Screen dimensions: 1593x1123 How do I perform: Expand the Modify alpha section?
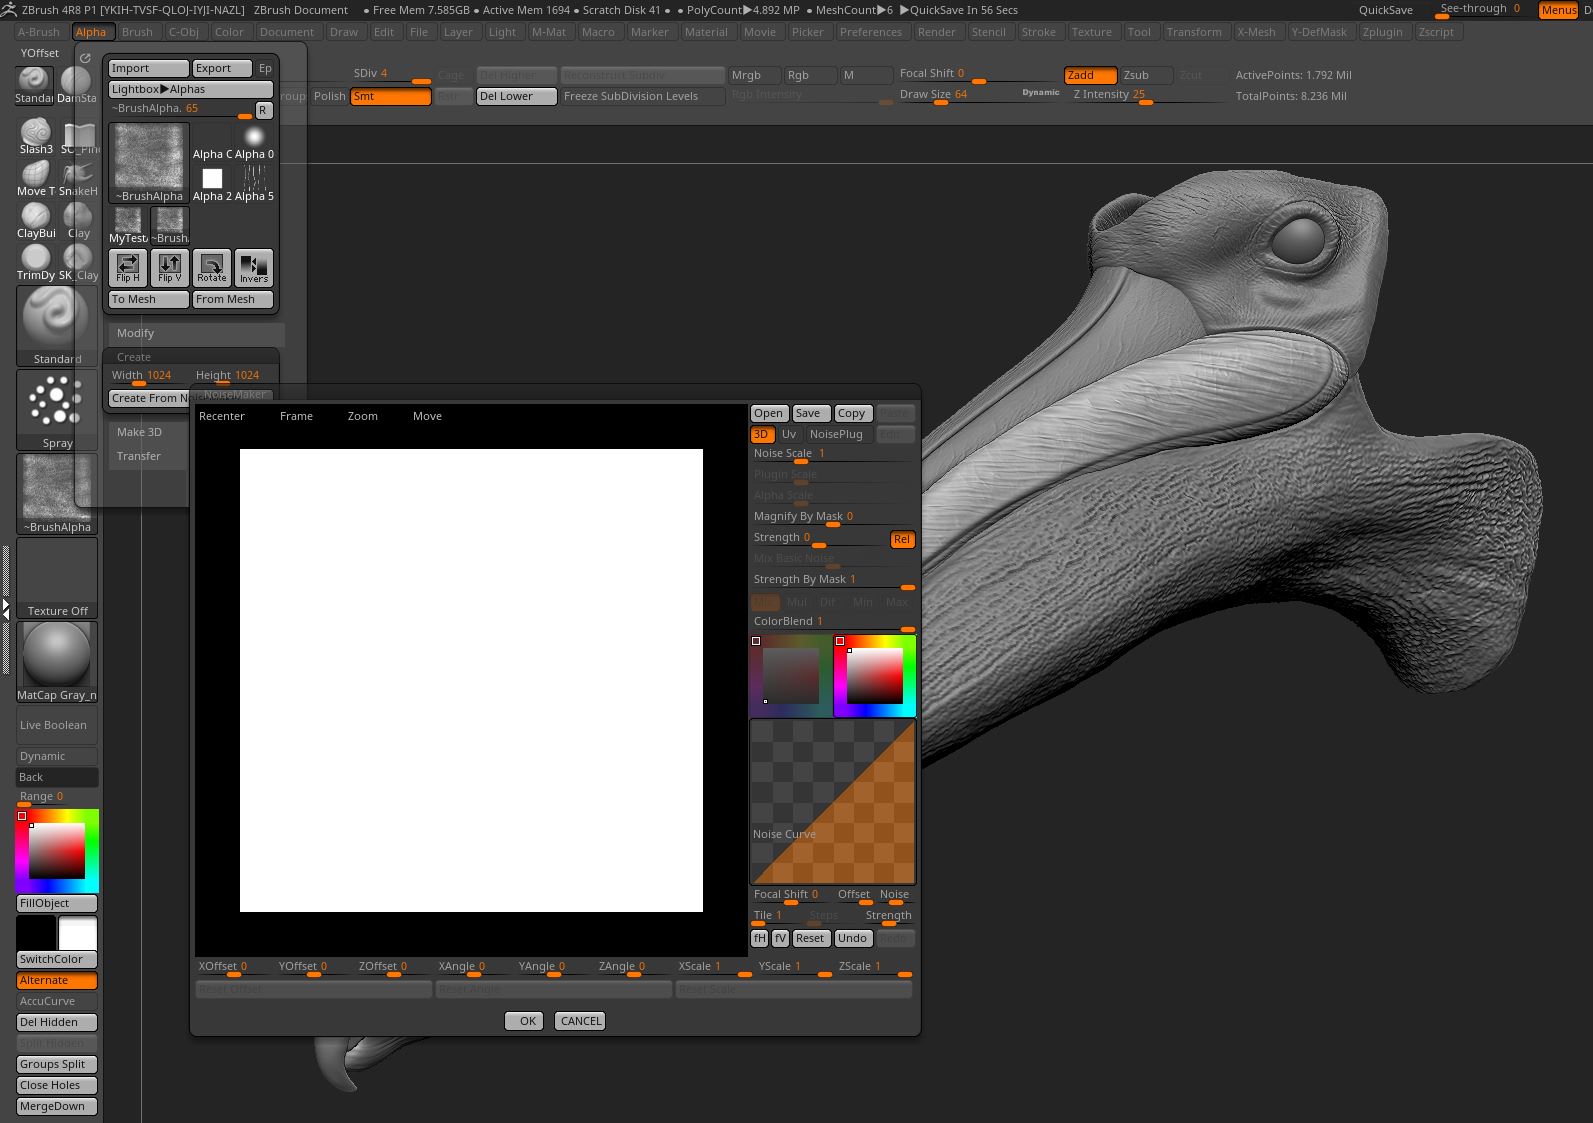click(x=196, y=333)
